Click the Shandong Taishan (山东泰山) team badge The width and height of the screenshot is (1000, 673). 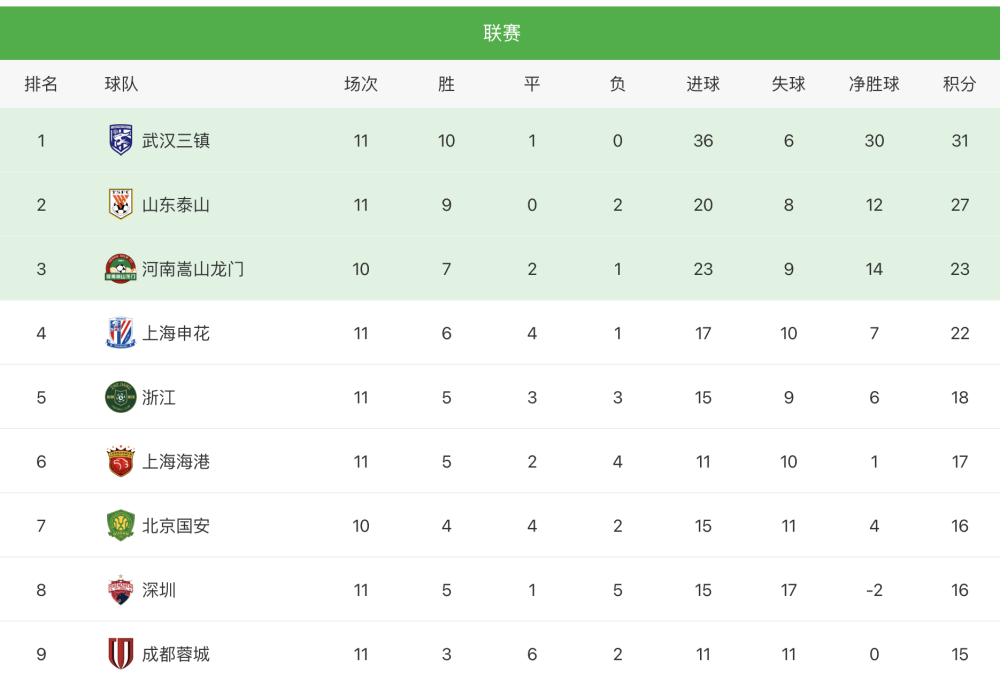coord(121,204)
